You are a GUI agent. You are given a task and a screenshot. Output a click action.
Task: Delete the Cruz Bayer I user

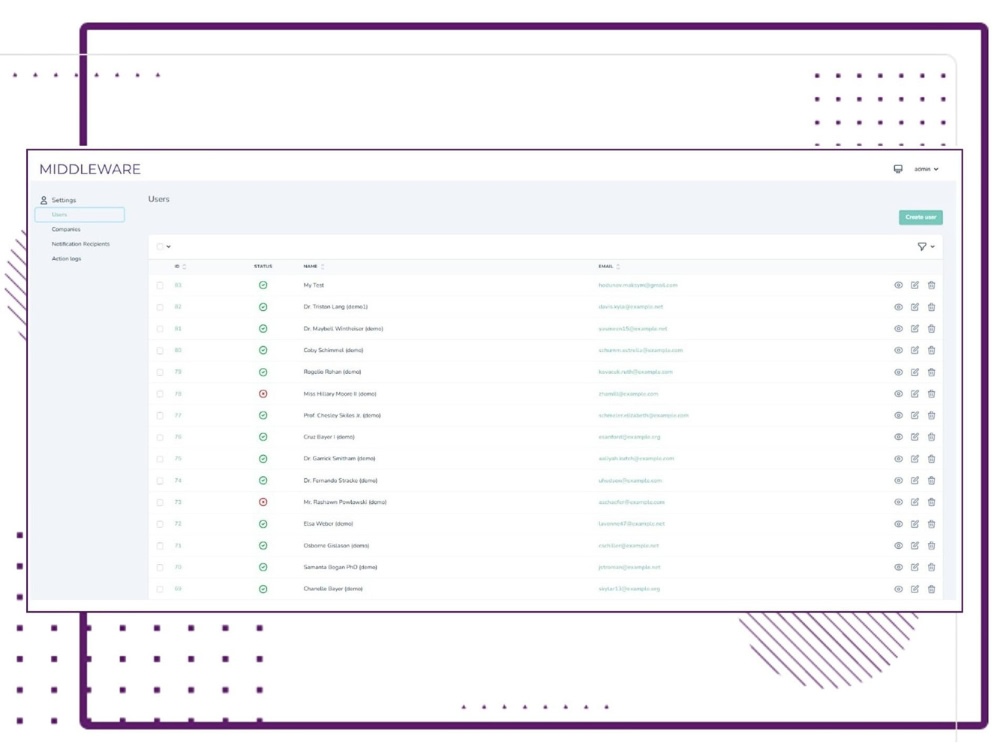point(931,437)
